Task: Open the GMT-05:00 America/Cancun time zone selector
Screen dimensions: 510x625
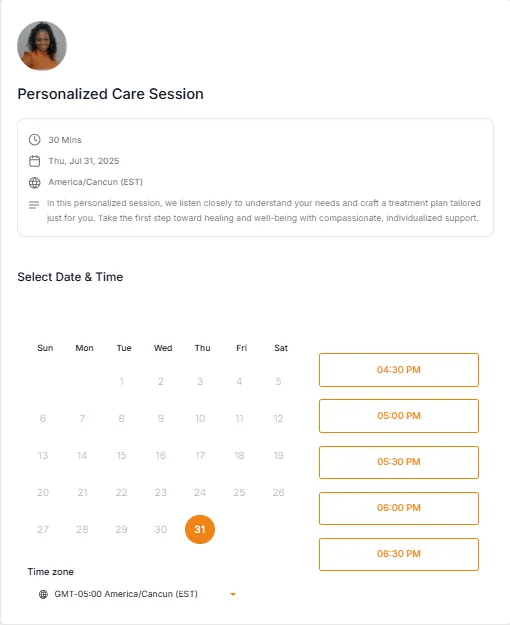Action: tap(138, 594)
